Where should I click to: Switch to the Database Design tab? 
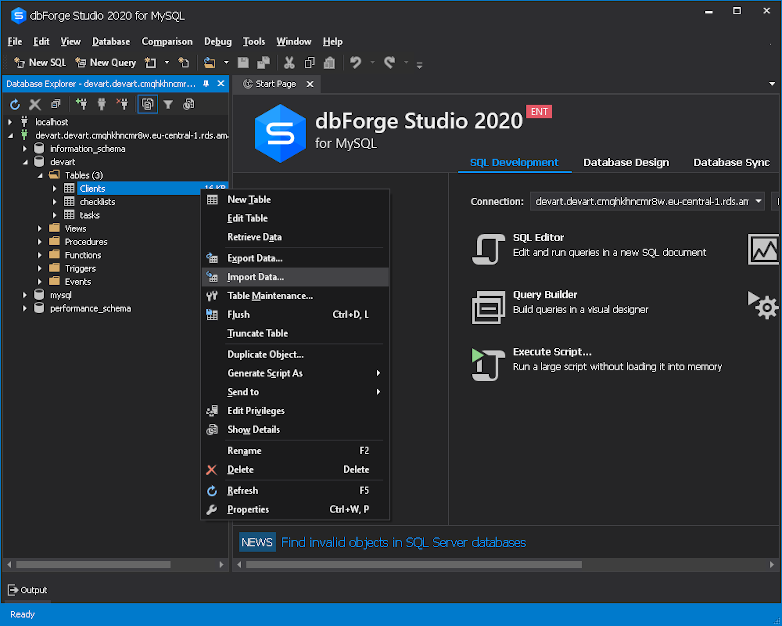point(626,163)
